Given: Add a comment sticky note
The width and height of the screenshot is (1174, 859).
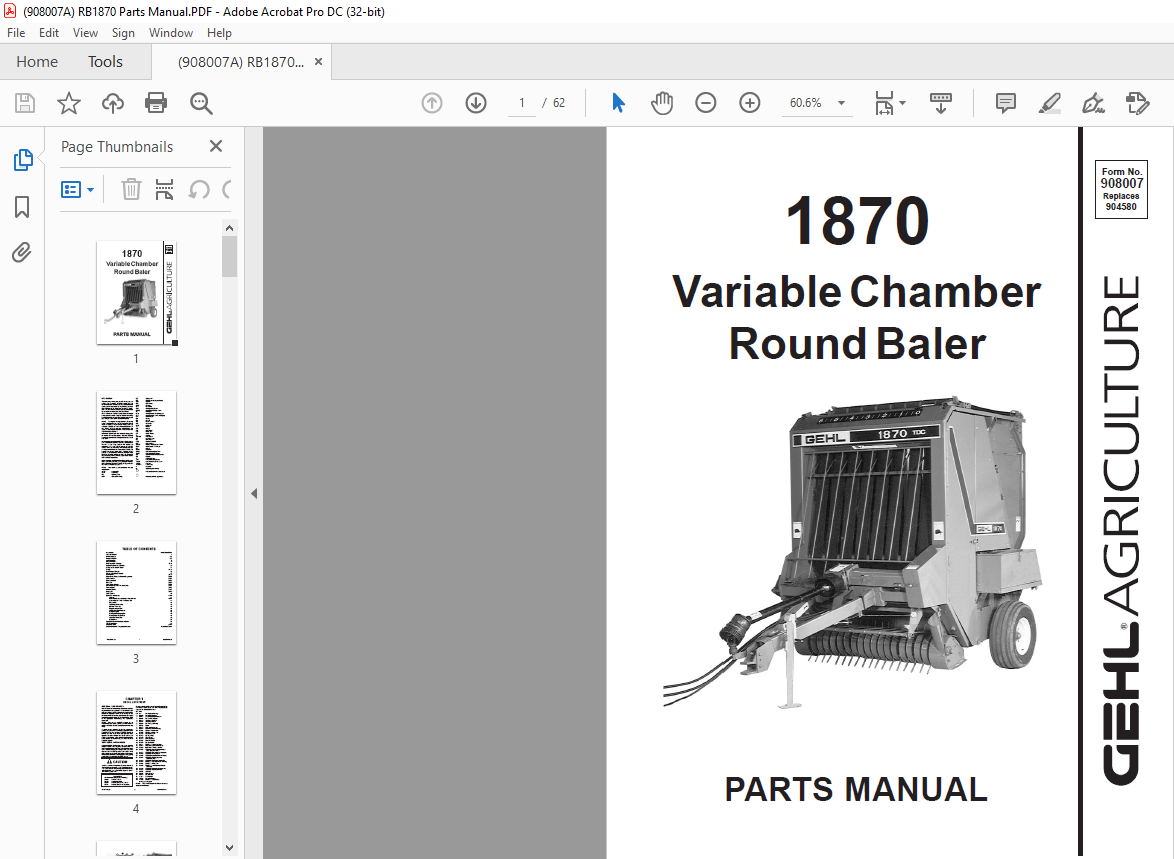Looking at the screenshot, I should point(1006,103).
